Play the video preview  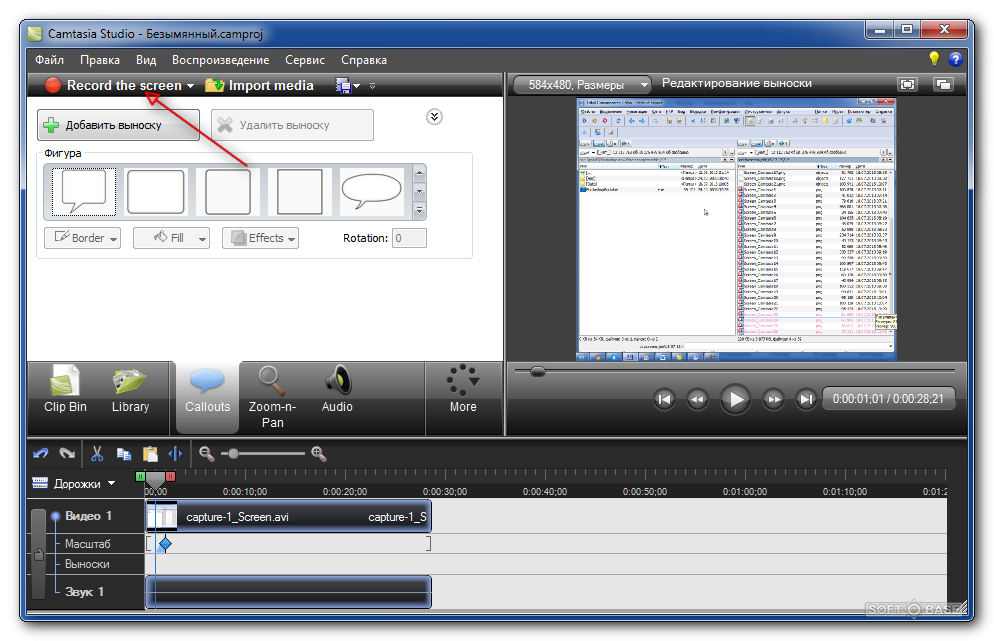click(x=735, y=399)
